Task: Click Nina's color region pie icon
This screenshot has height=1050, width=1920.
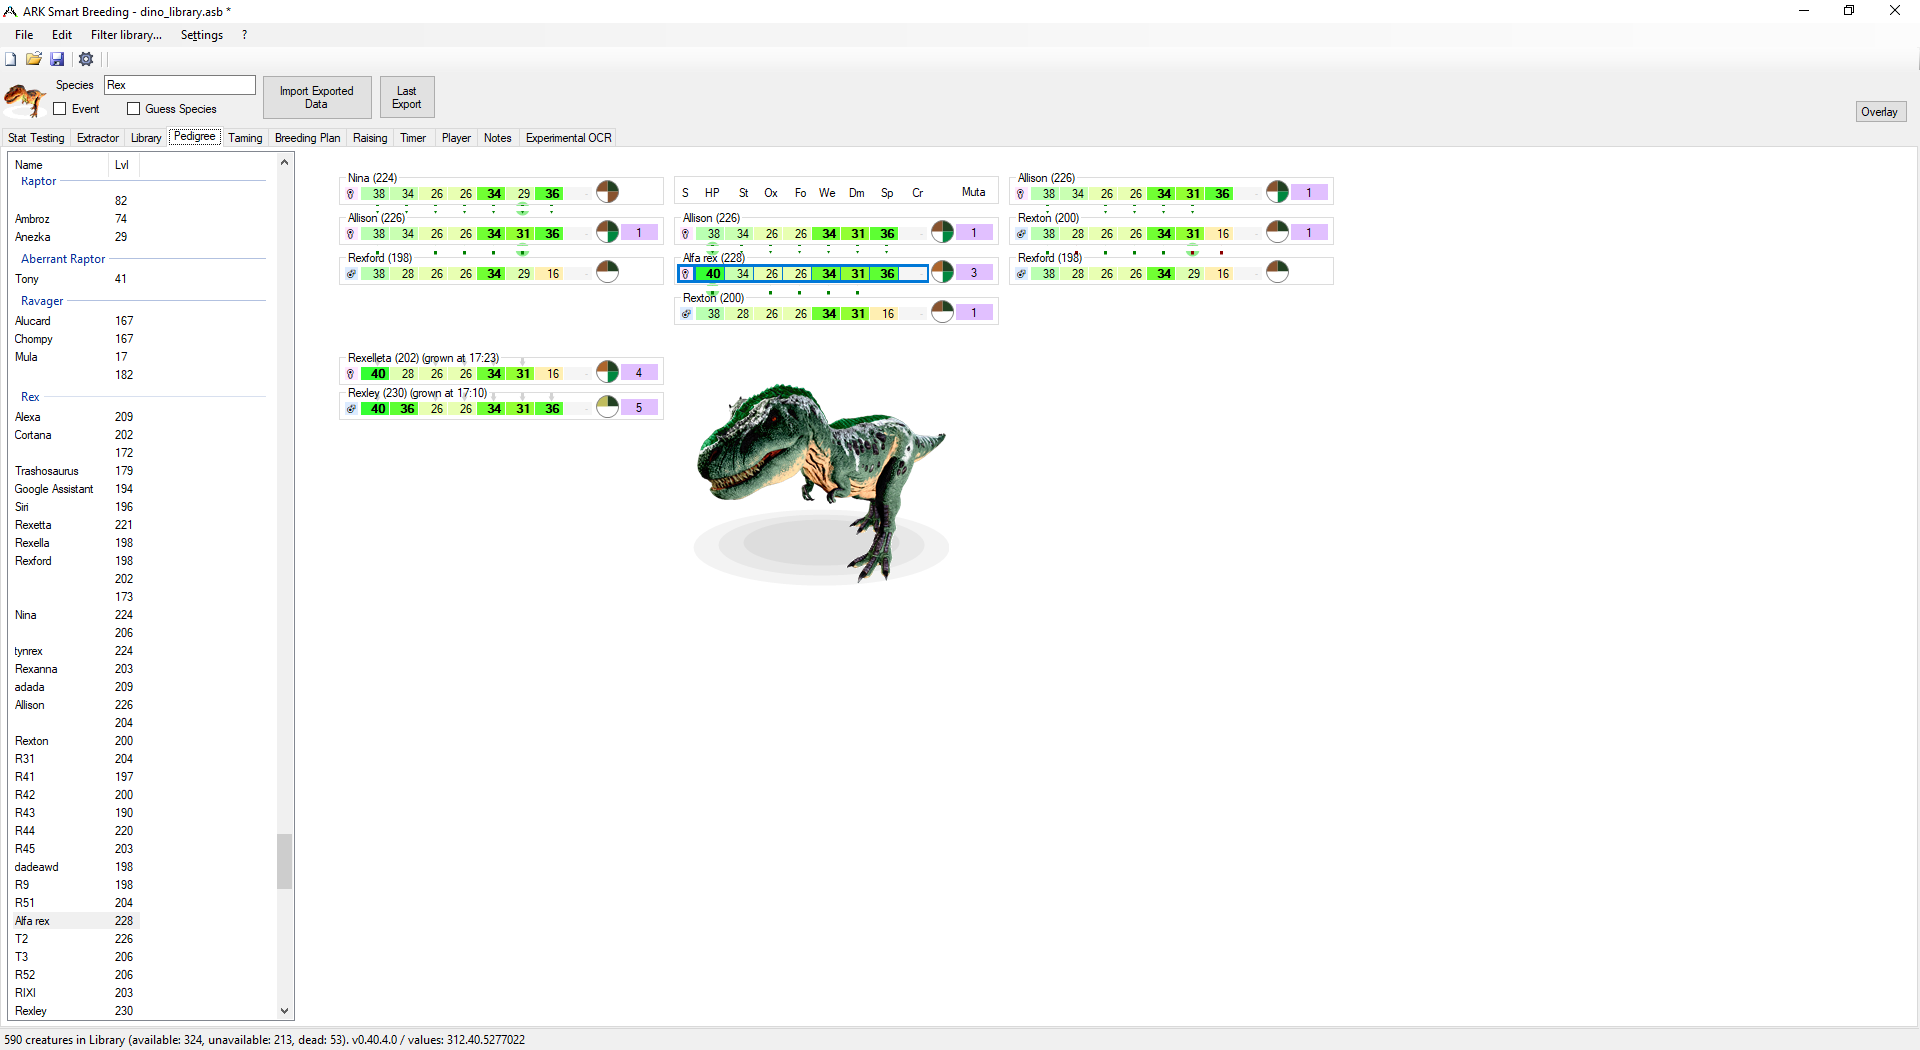Action: tap(607, 192)
